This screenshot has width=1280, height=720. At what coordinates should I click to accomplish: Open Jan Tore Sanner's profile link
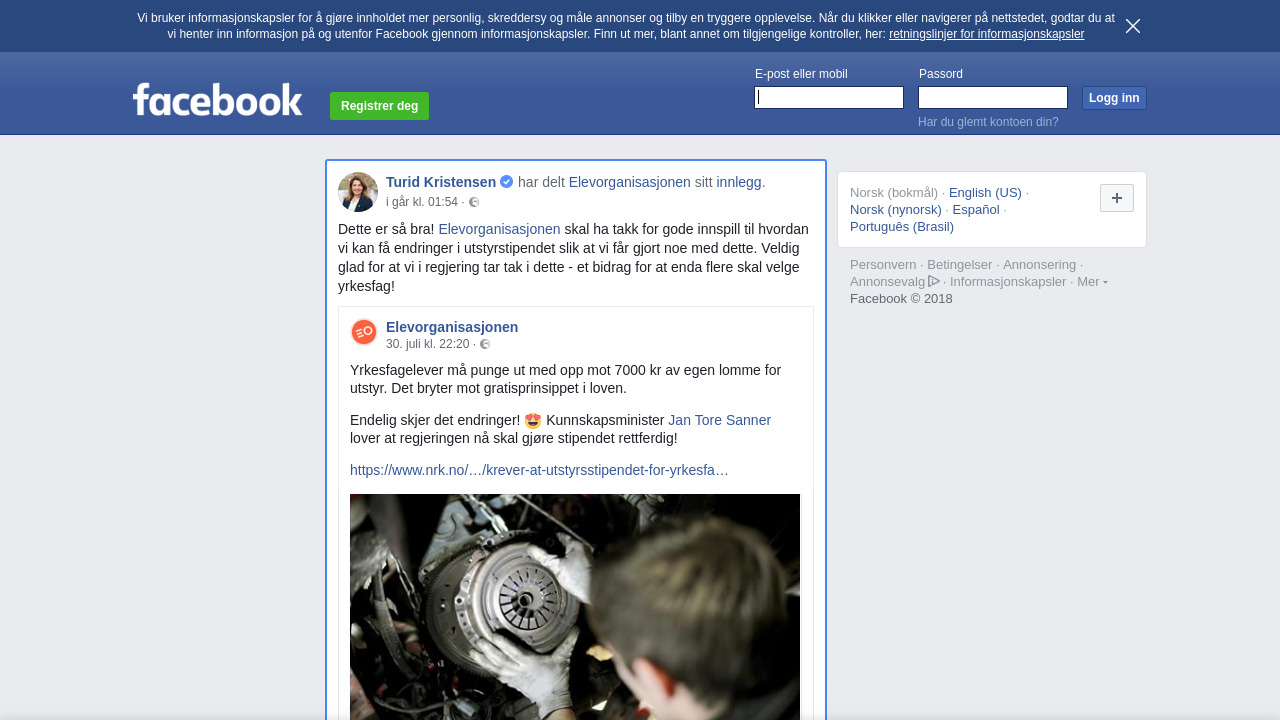pyautogui.click(x=719, y=420)
